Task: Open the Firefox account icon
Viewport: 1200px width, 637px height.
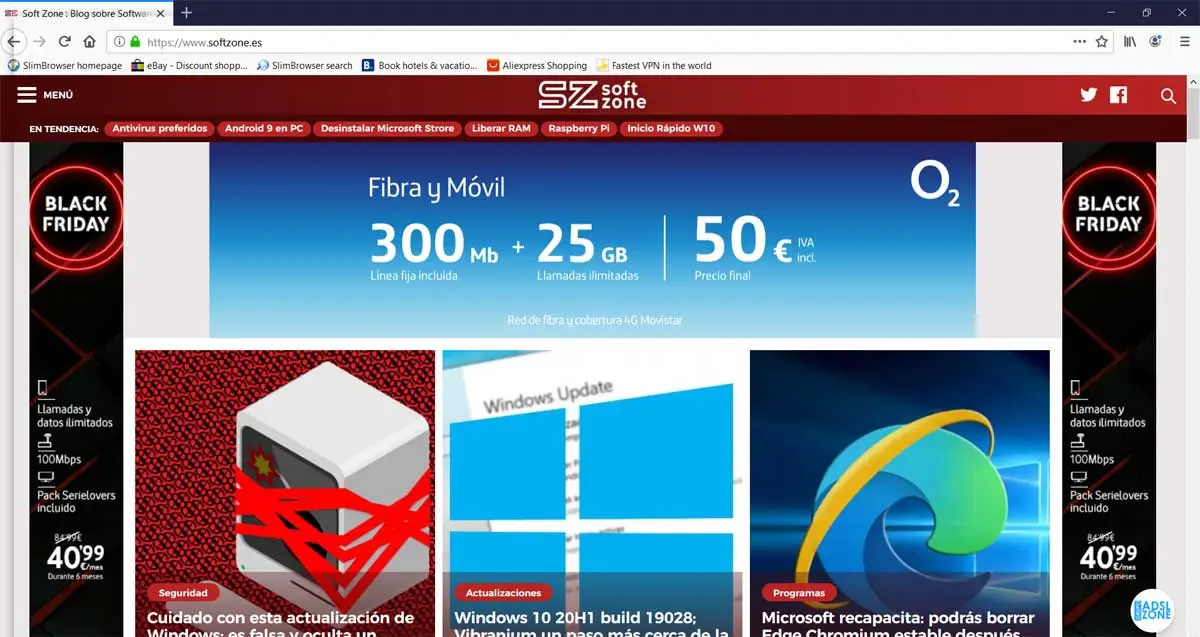Action: tap(1155, 42)
